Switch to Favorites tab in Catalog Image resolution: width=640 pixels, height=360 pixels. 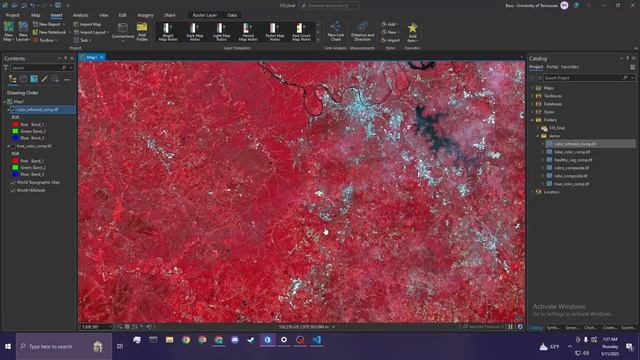570,67
